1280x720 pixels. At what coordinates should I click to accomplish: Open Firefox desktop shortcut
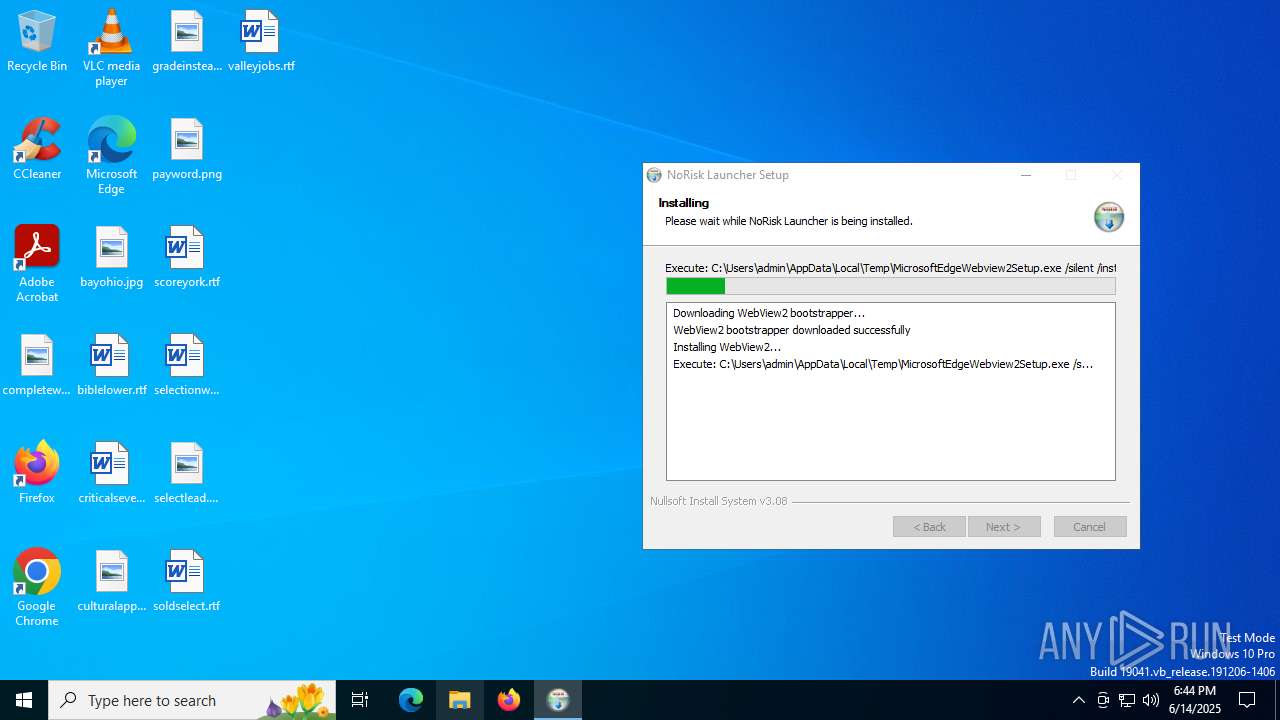tap(37, 474)
